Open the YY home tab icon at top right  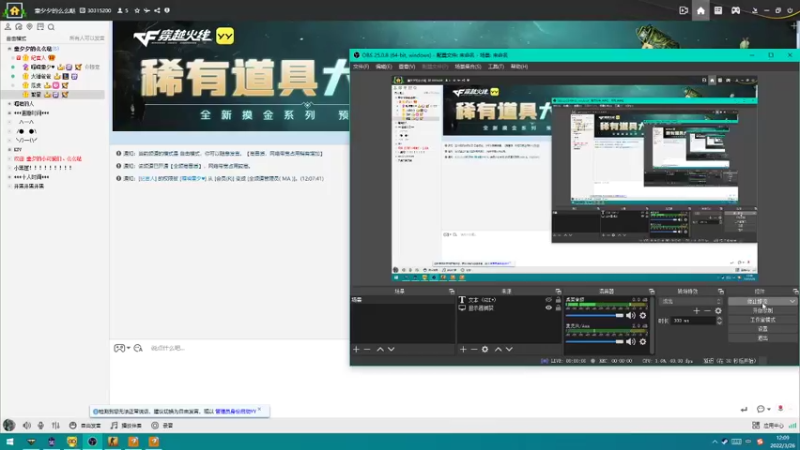tap(701, 10)
